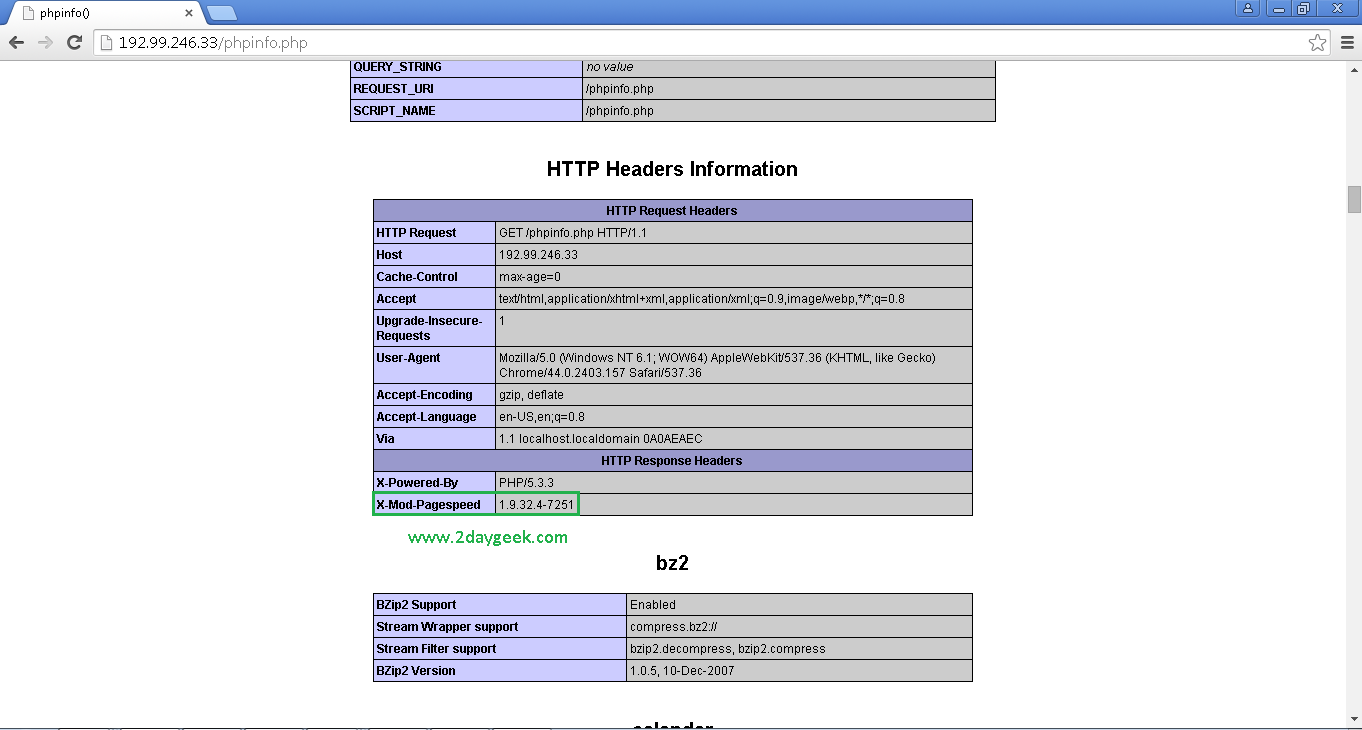Select the 1.9.32.4-7251 version value
1362x730 pixels.
click(x=536, y=505)
